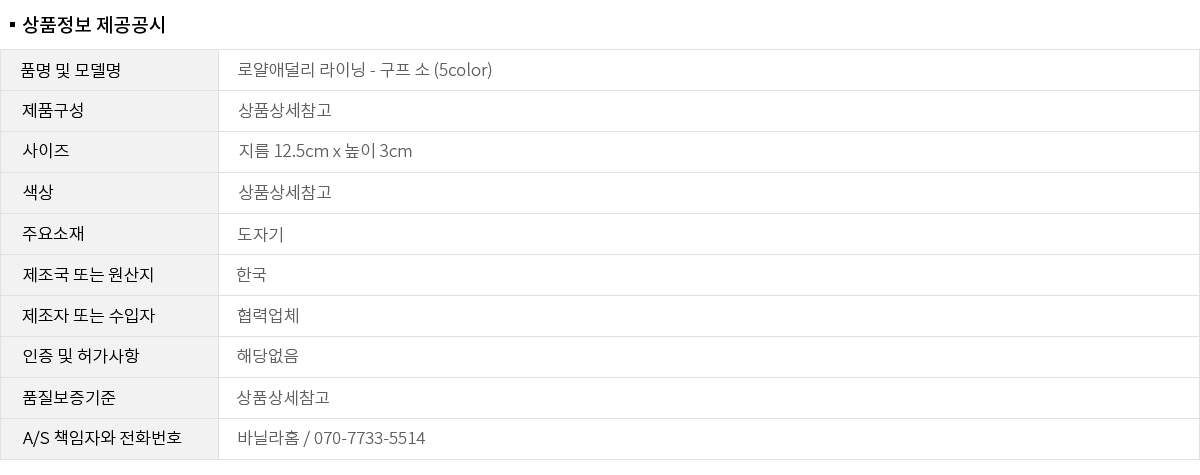Select the 제조자 또는 수입자 label
Viewport: 1200px width, 475px height.
(88, 316)
